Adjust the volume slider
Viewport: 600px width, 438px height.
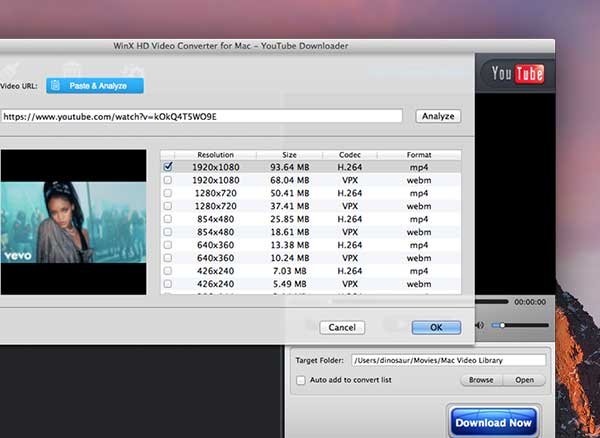tap(520, 325)
